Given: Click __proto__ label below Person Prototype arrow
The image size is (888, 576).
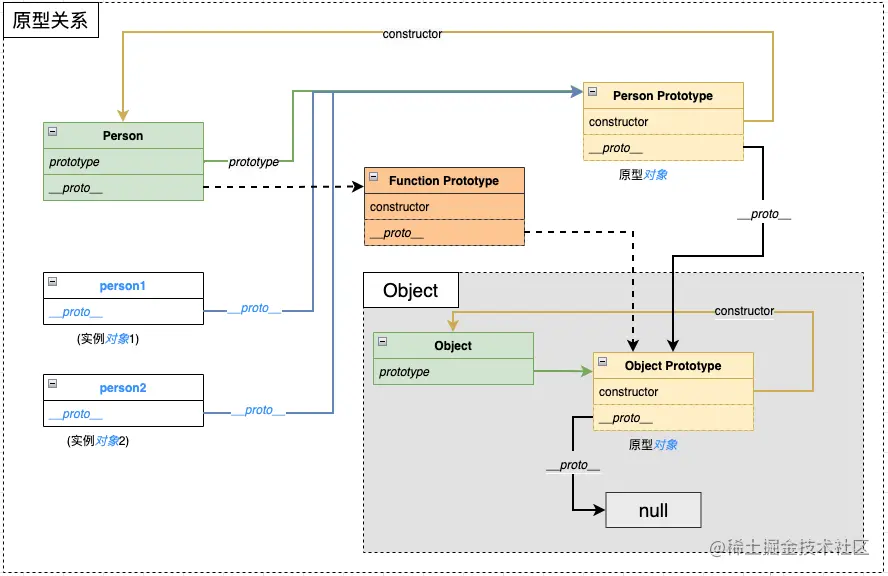Looking at the screenshot, I should click(x=765, y=214).
